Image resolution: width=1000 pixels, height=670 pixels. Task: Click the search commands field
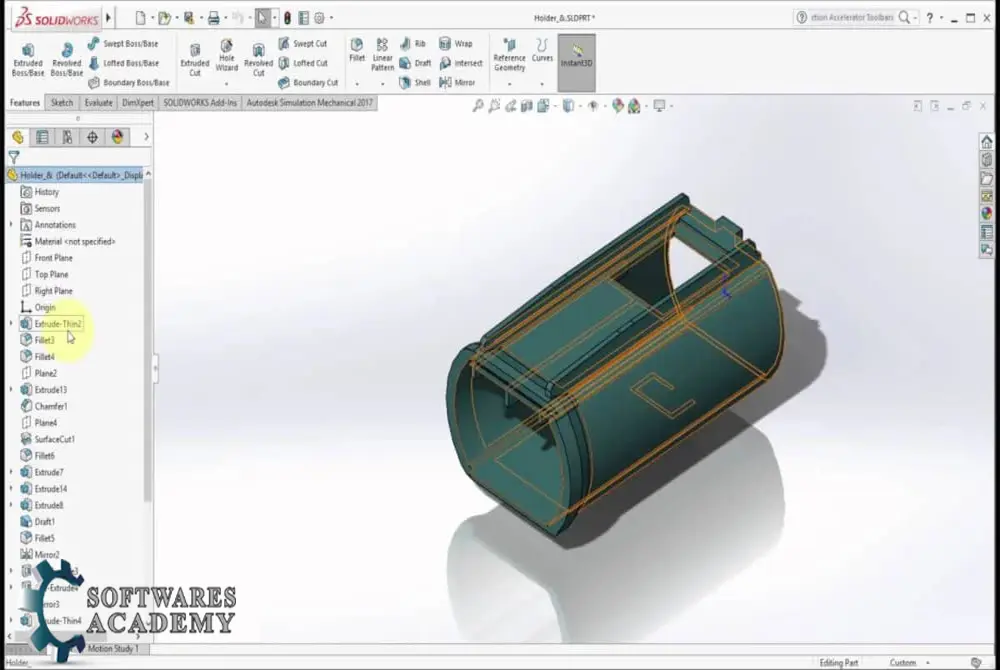851,18
